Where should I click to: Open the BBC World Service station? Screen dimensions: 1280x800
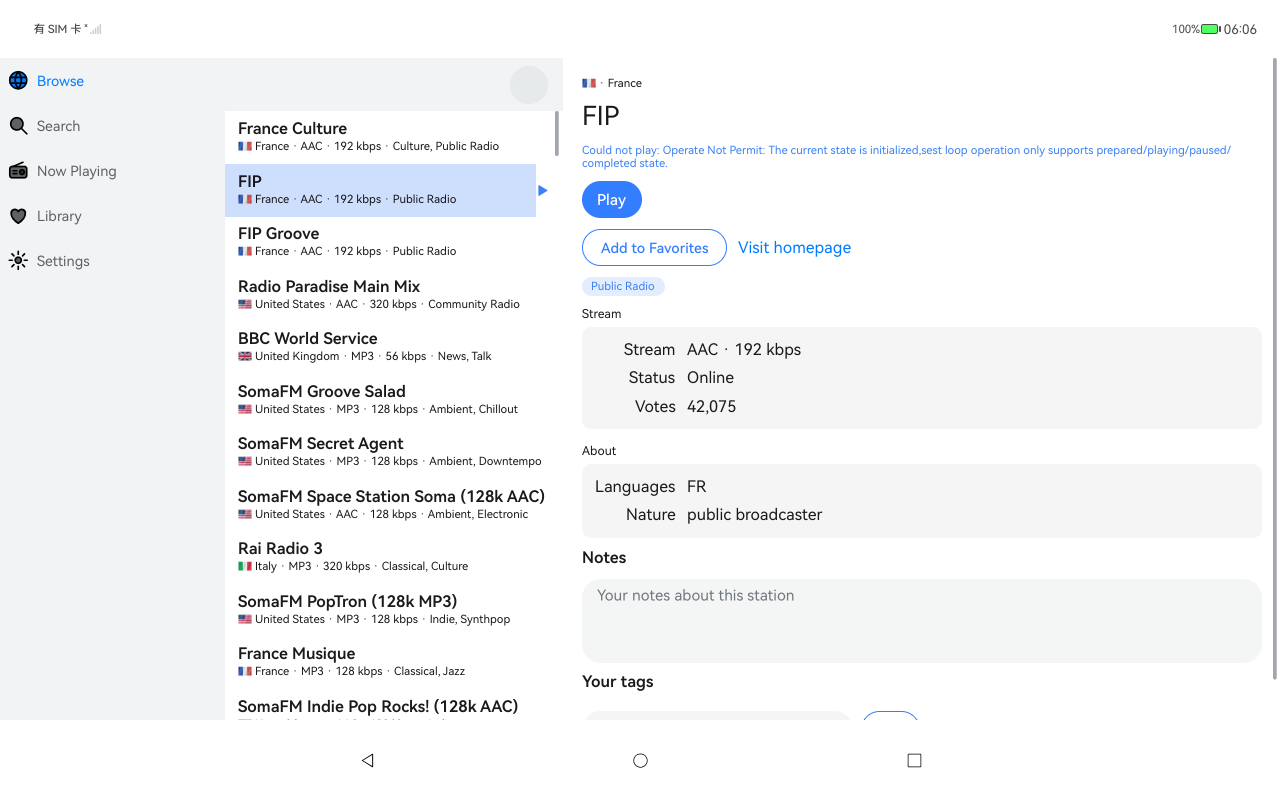click(380, 347)
